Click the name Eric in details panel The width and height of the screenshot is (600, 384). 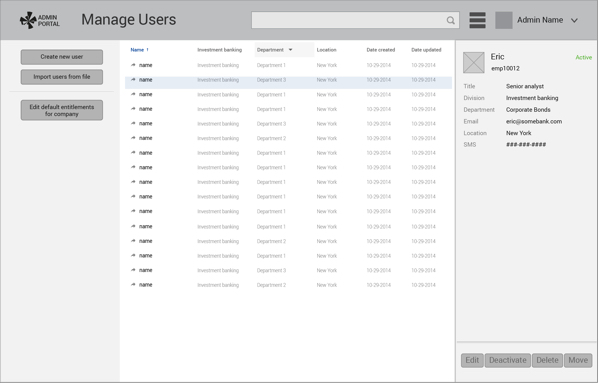(497, 57)
